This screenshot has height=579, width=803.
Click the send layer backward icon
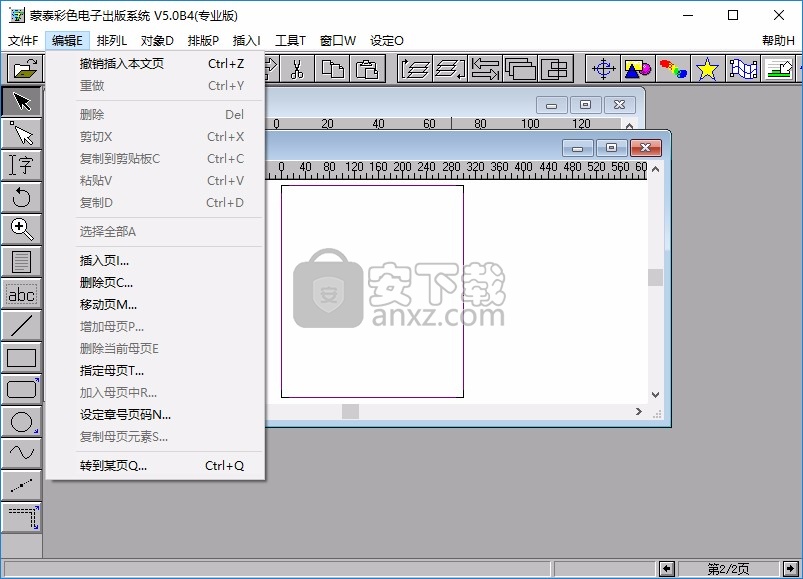pos(450,69)
